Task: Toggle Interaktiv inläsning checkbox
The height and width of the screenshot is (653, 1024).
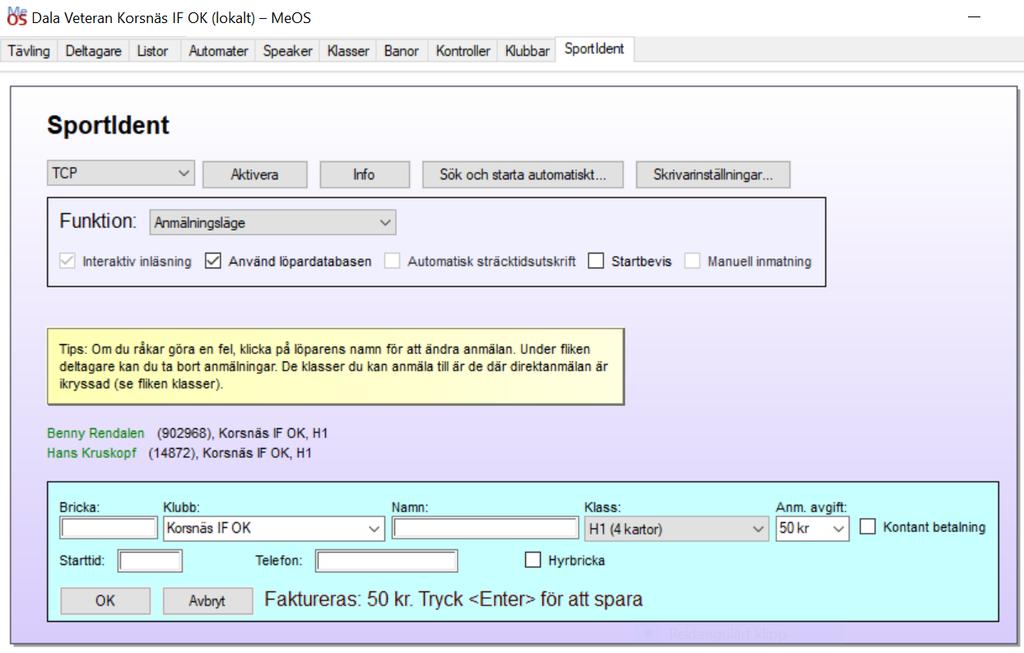Action: coord(67,261)
